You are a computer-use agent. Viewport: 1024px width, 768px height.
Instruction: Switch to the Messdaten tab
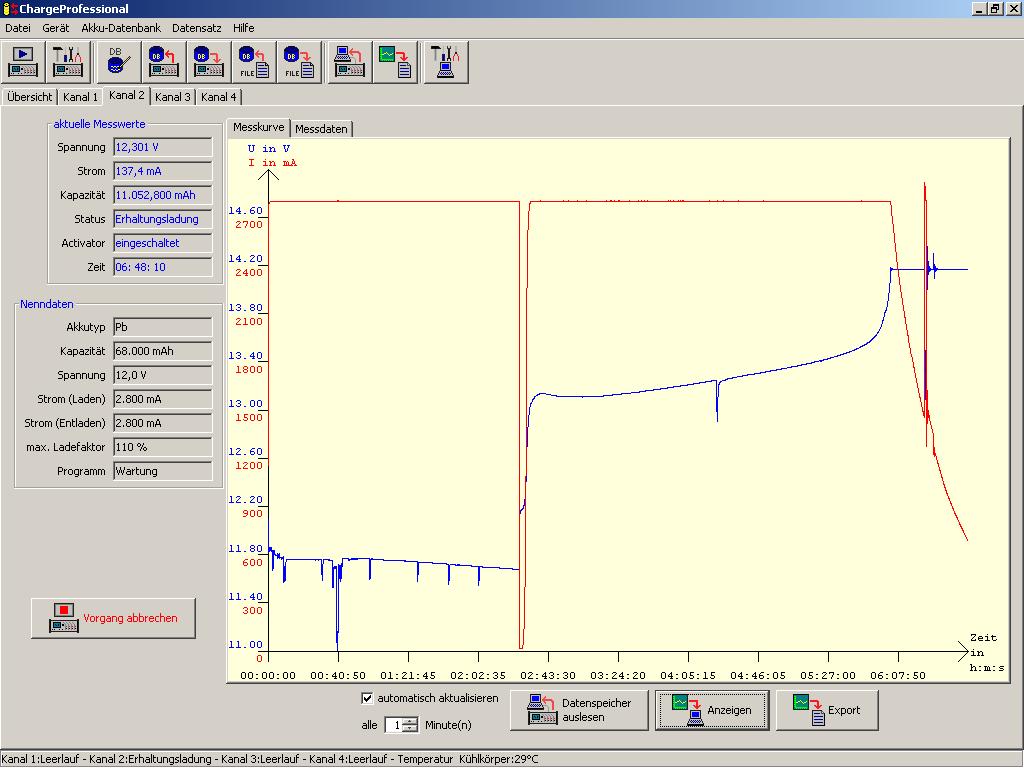321,129
